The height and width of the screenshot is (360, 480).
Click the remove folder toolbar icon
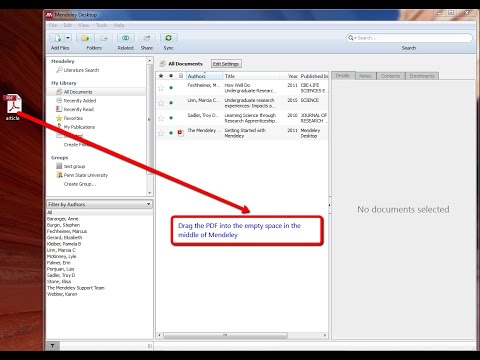point(104,38)
